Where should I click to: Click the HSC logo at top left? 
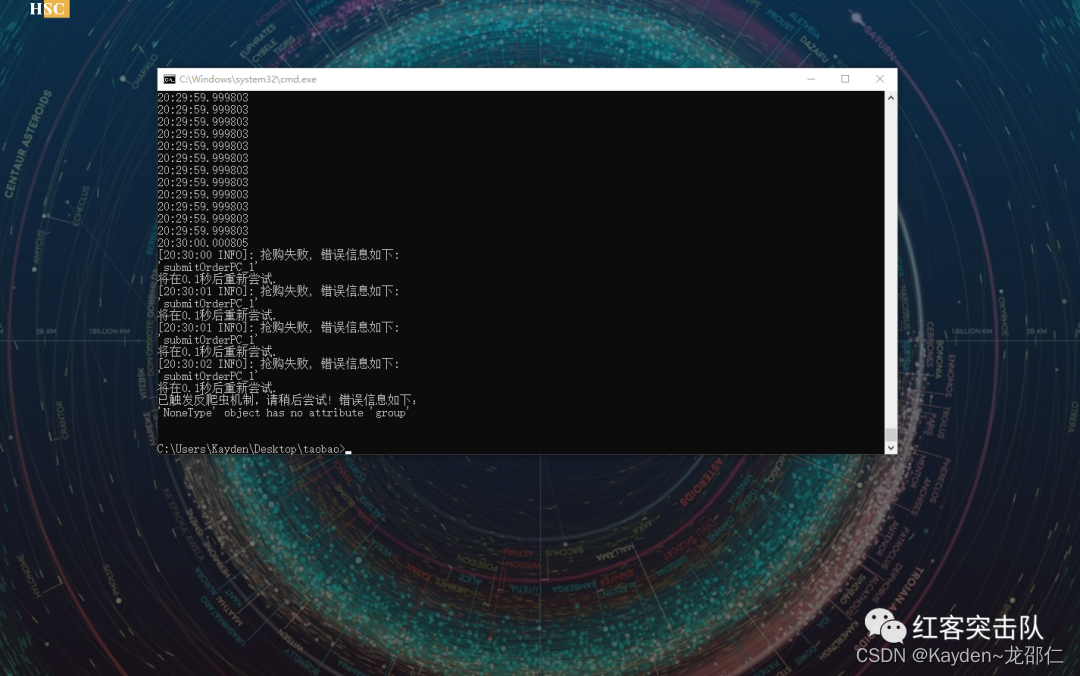click(x=49, y=9)
